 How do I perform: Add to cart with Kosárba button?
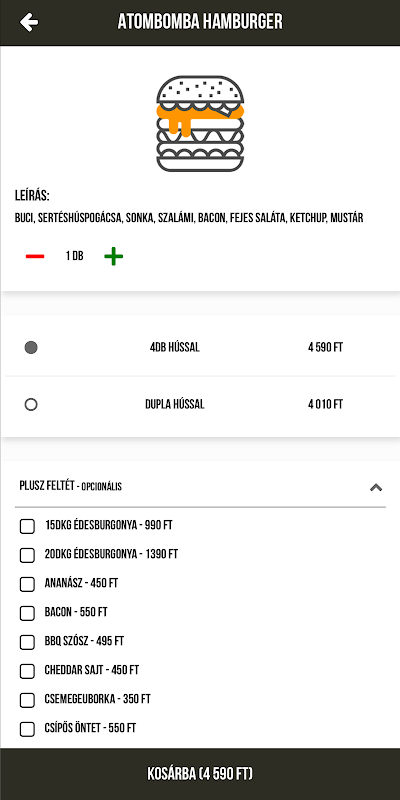tap(200, 774)
